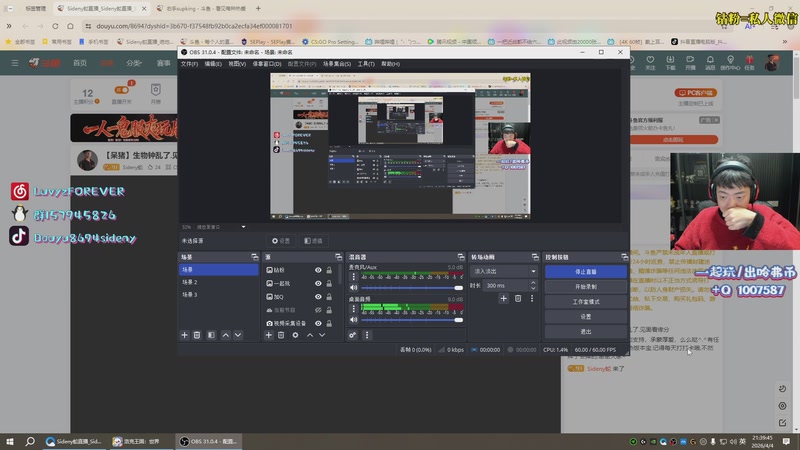
Task: Move source up arrow in Sources panel
Action: click(x=310, y=335)
